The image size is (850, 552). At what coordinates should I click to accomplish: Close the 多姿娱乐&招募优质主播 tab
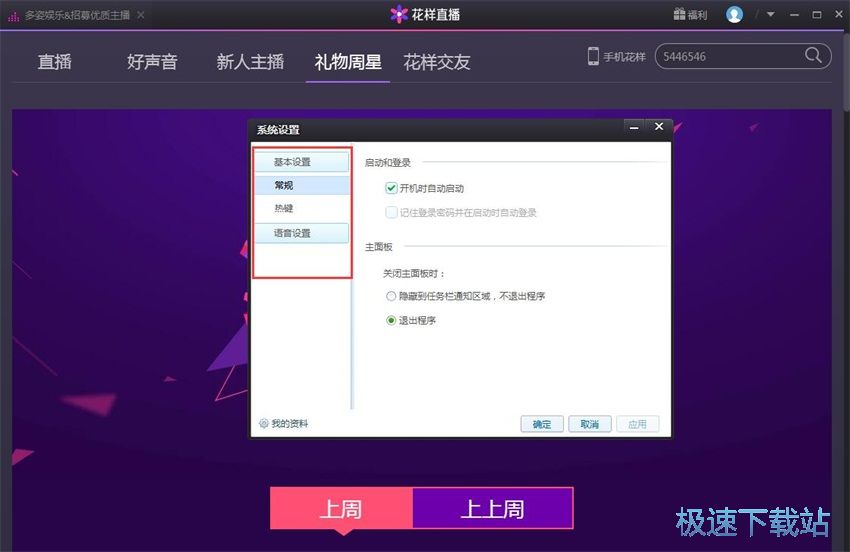tap(140, 15)
